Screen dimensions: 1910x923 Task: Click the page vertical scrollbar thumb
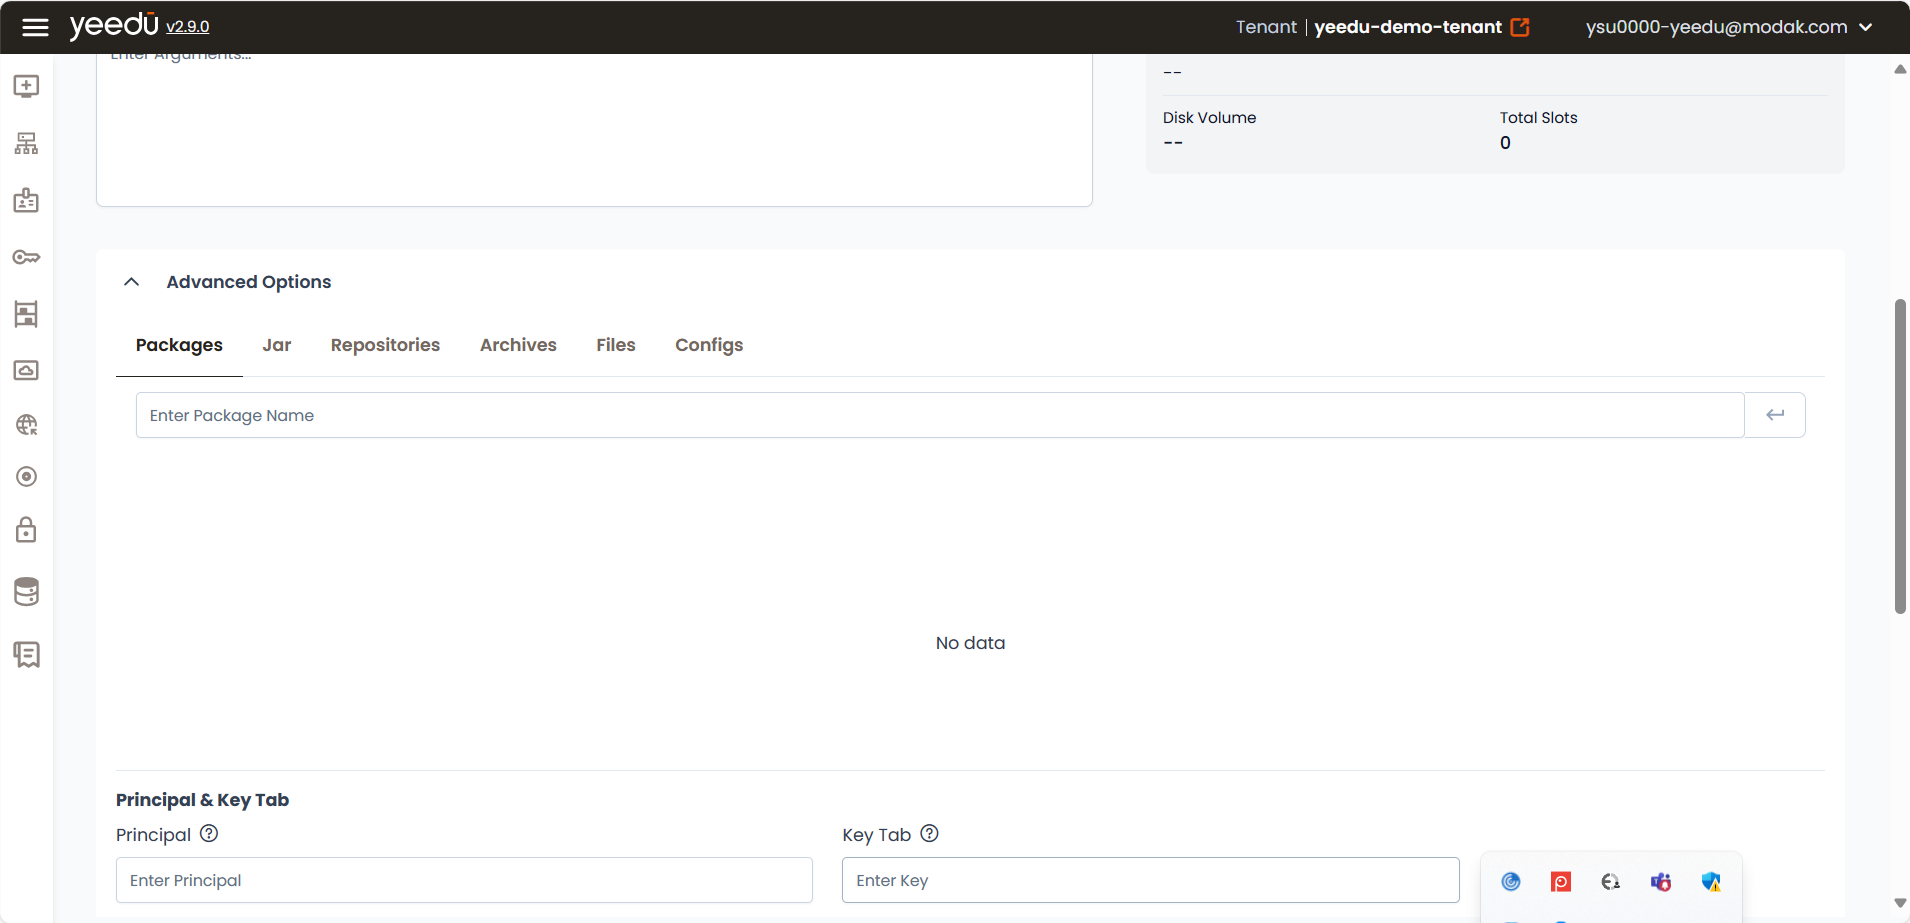(1900, 456)
